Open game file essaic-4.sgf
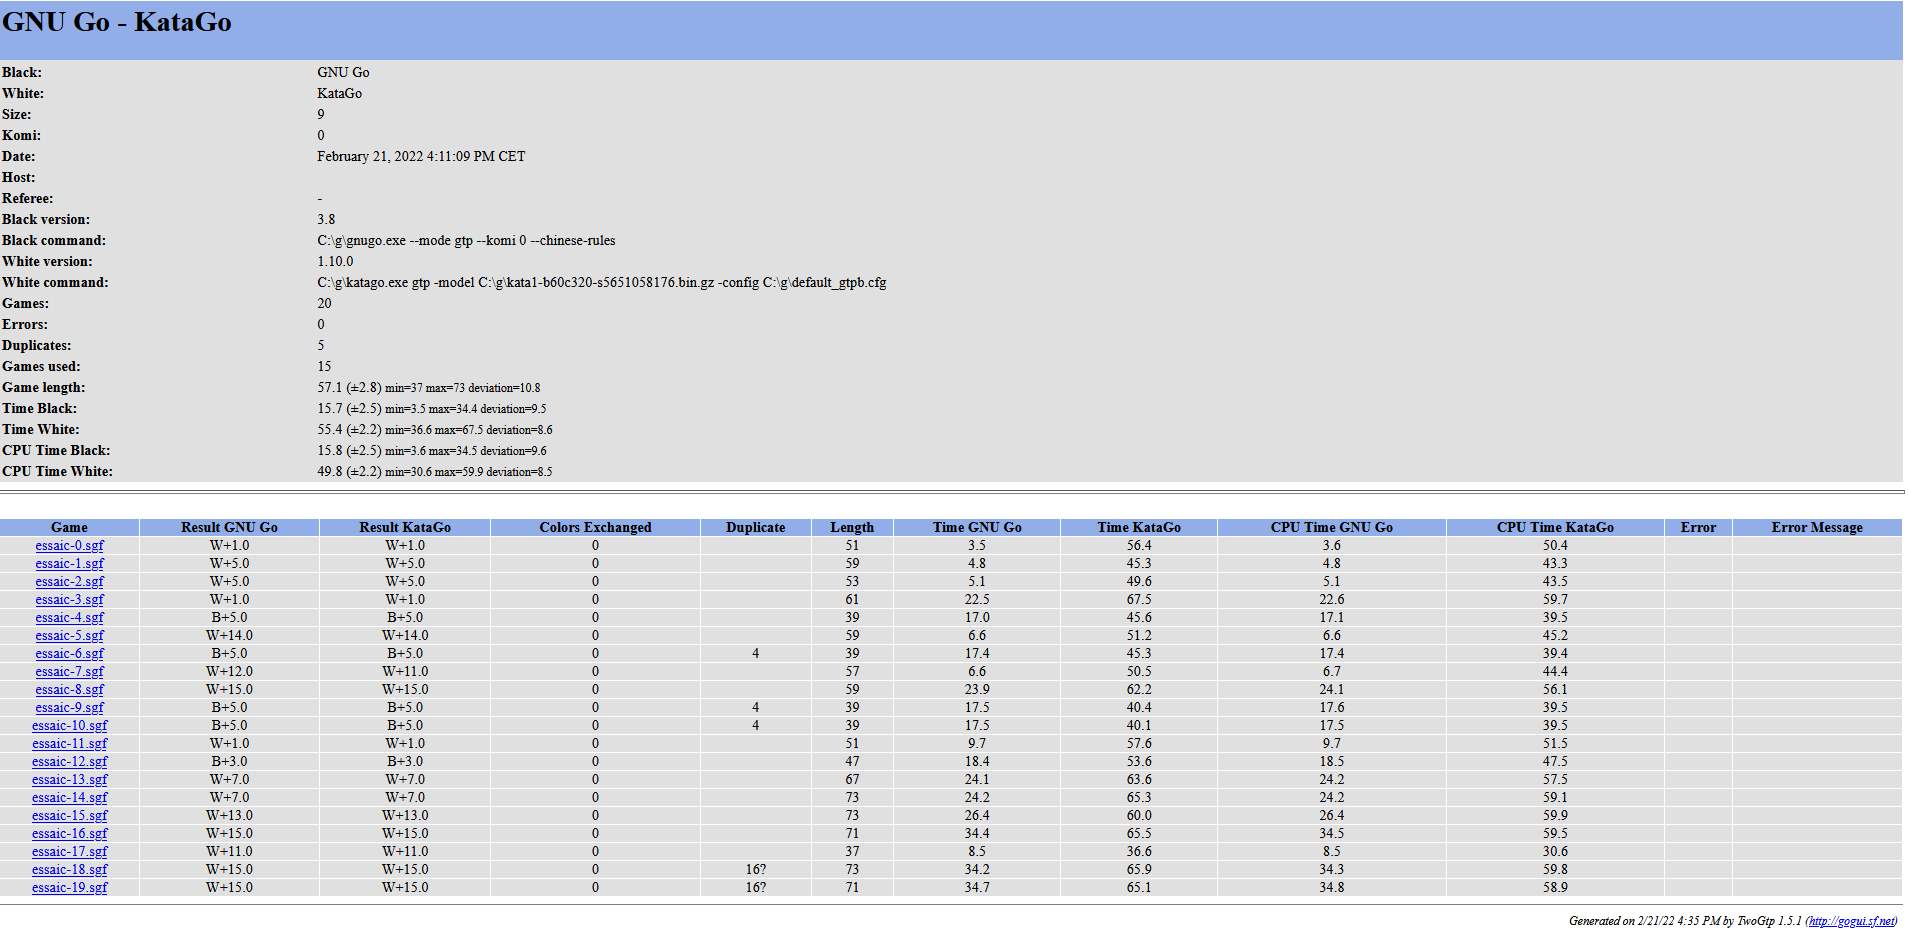Image resolution: width=1909 pixels, height=931 pixels. click(x=69, y=618)
